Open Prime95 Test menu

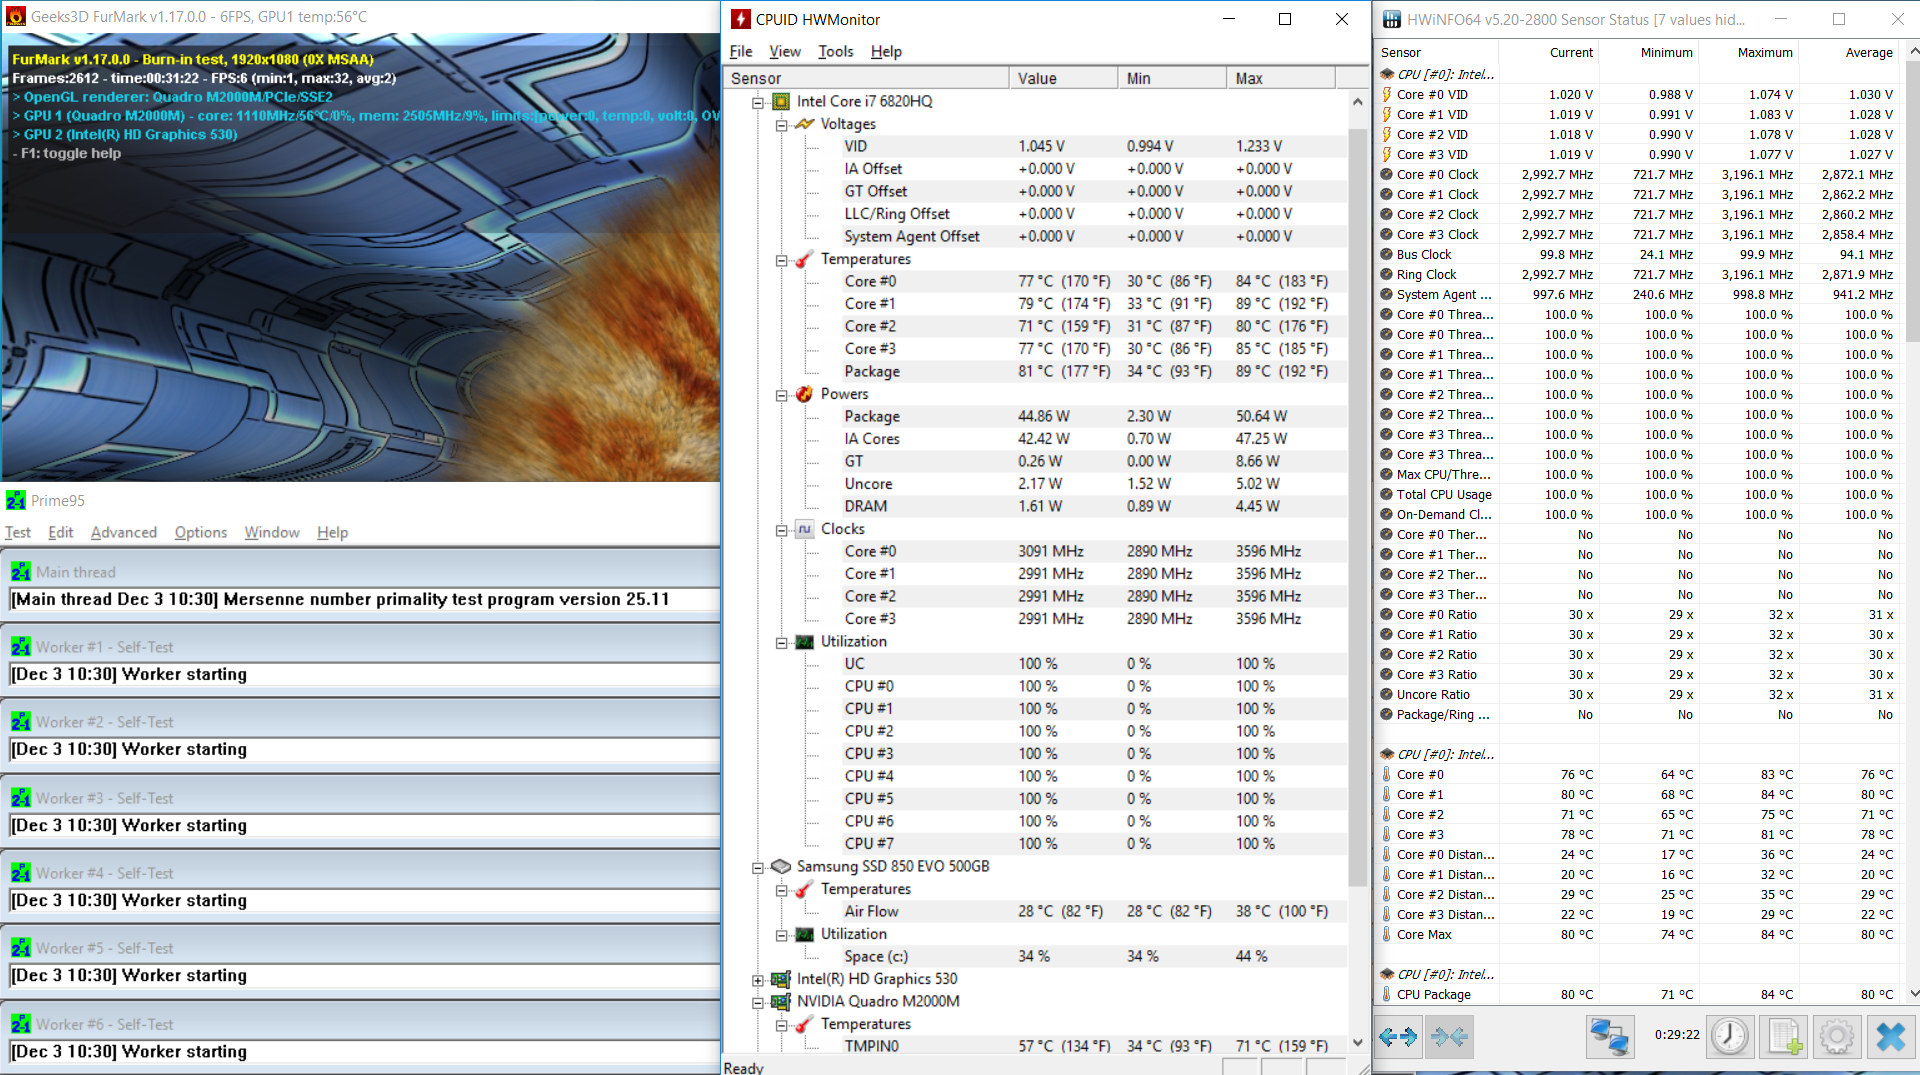(18, 532)
